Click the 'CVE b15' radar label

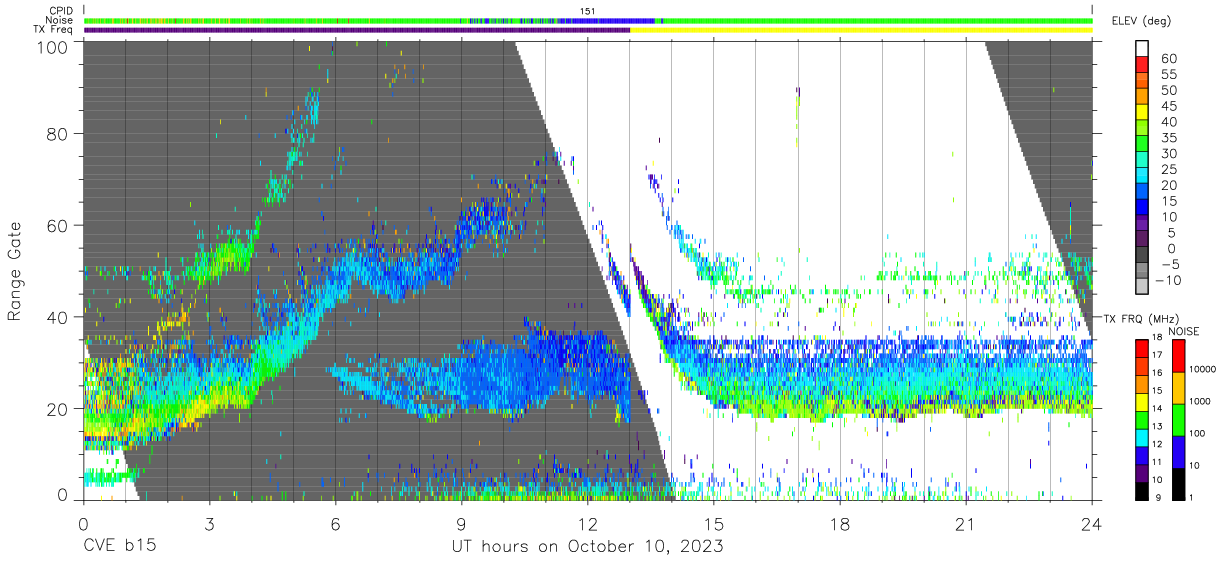pyautogui.click(x=120, y=547)
